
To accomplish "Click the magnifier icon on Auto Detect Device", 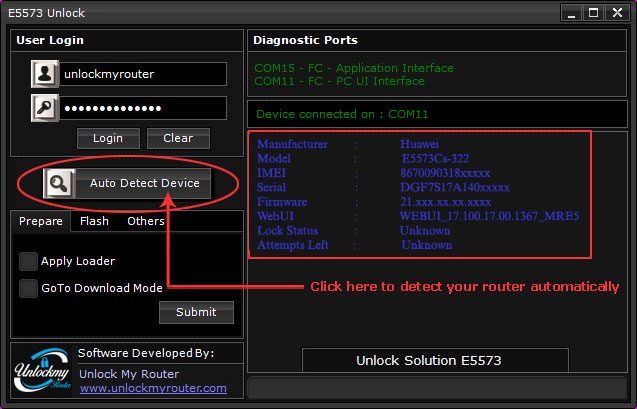I will point(59,184).
